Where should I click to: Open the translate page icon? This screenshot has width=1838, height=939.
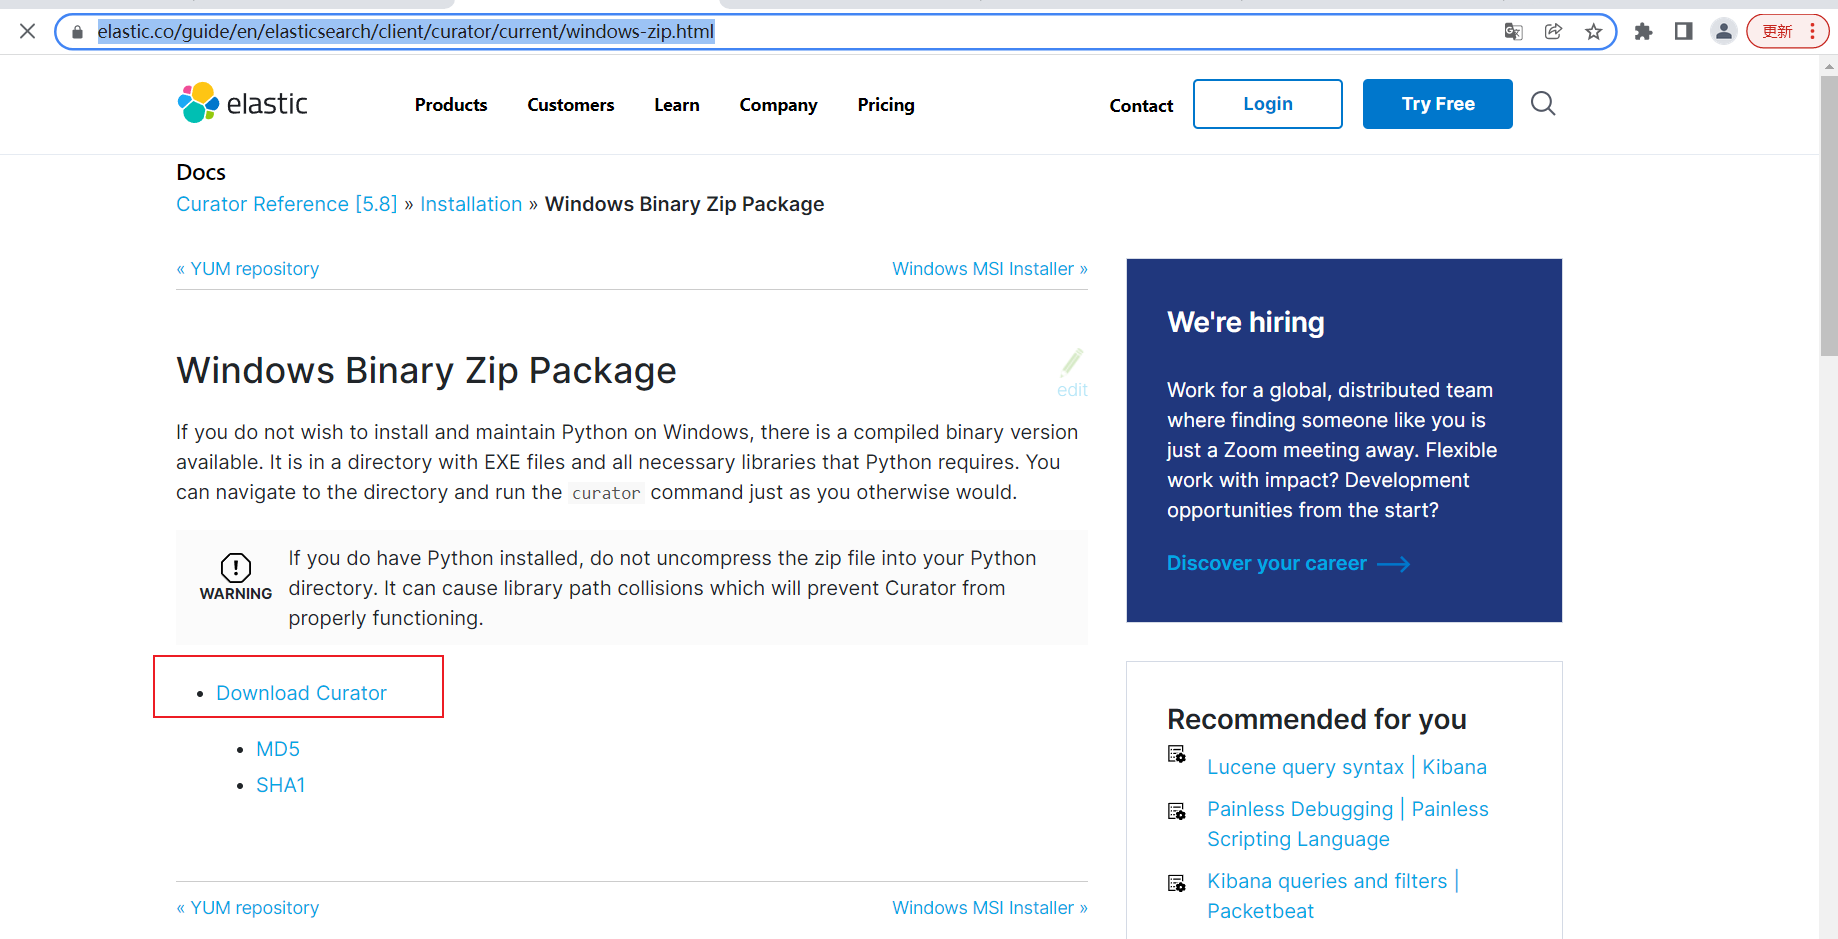coord(1513,32)
